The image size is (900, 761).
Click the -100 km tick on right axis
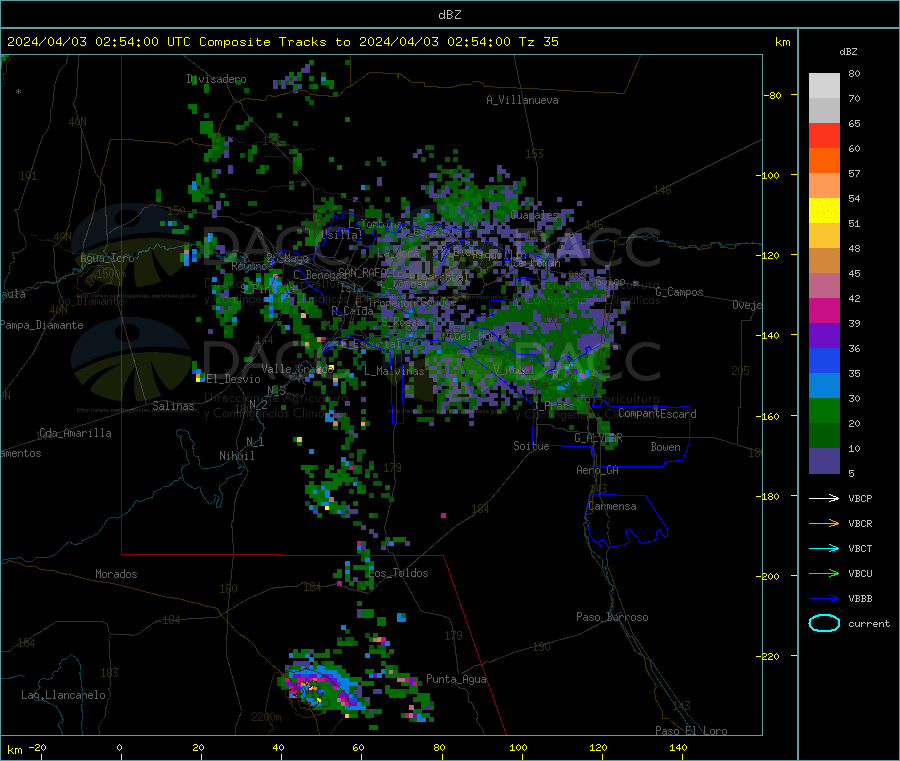click(770, 175)
